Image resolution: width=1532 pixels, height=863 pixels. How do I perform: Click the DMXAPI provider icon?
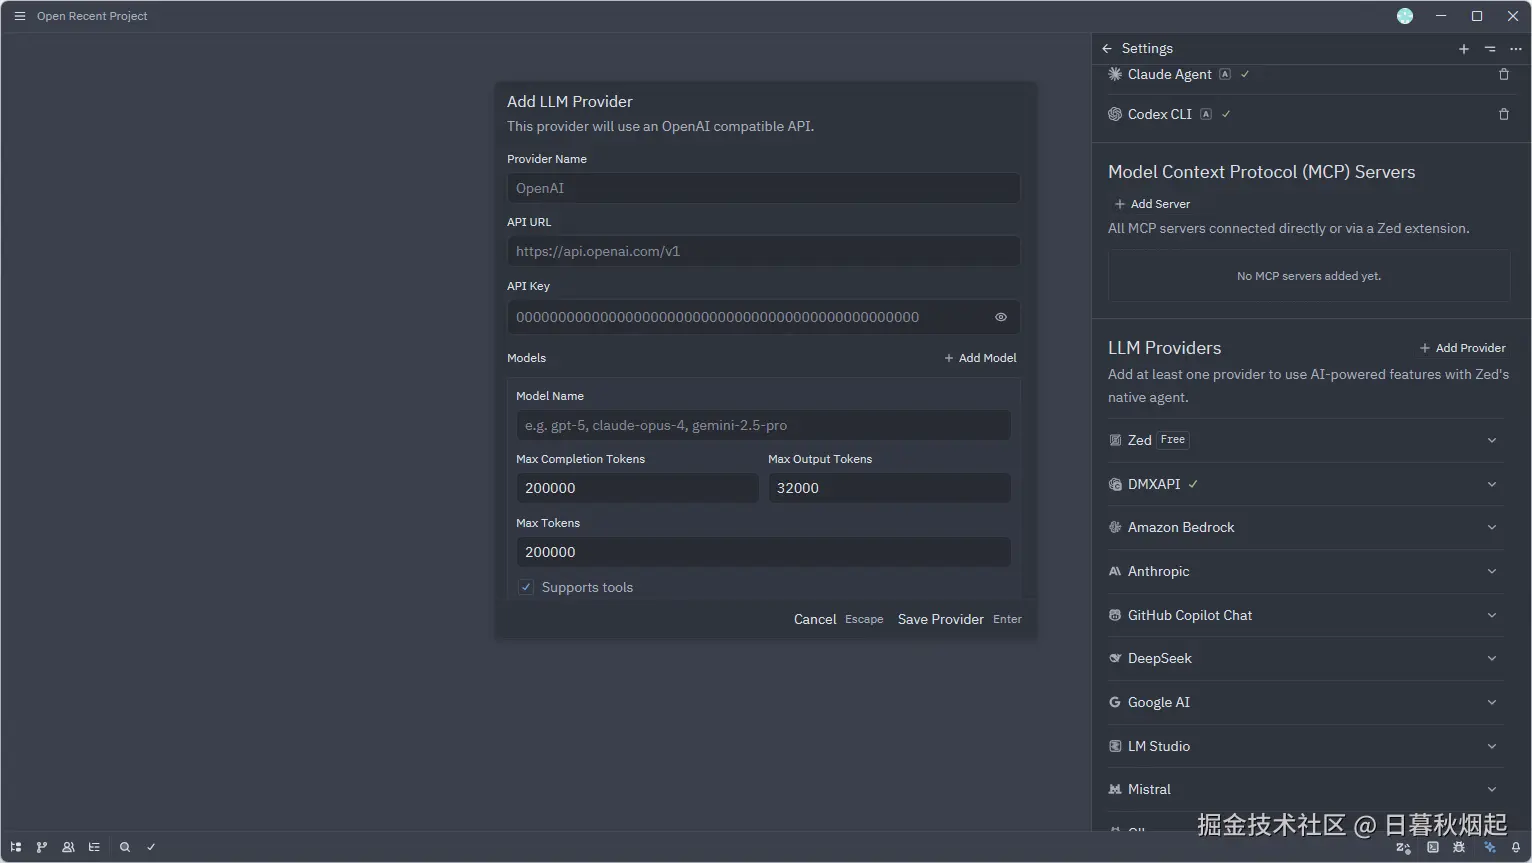[x=1115, y=484]
